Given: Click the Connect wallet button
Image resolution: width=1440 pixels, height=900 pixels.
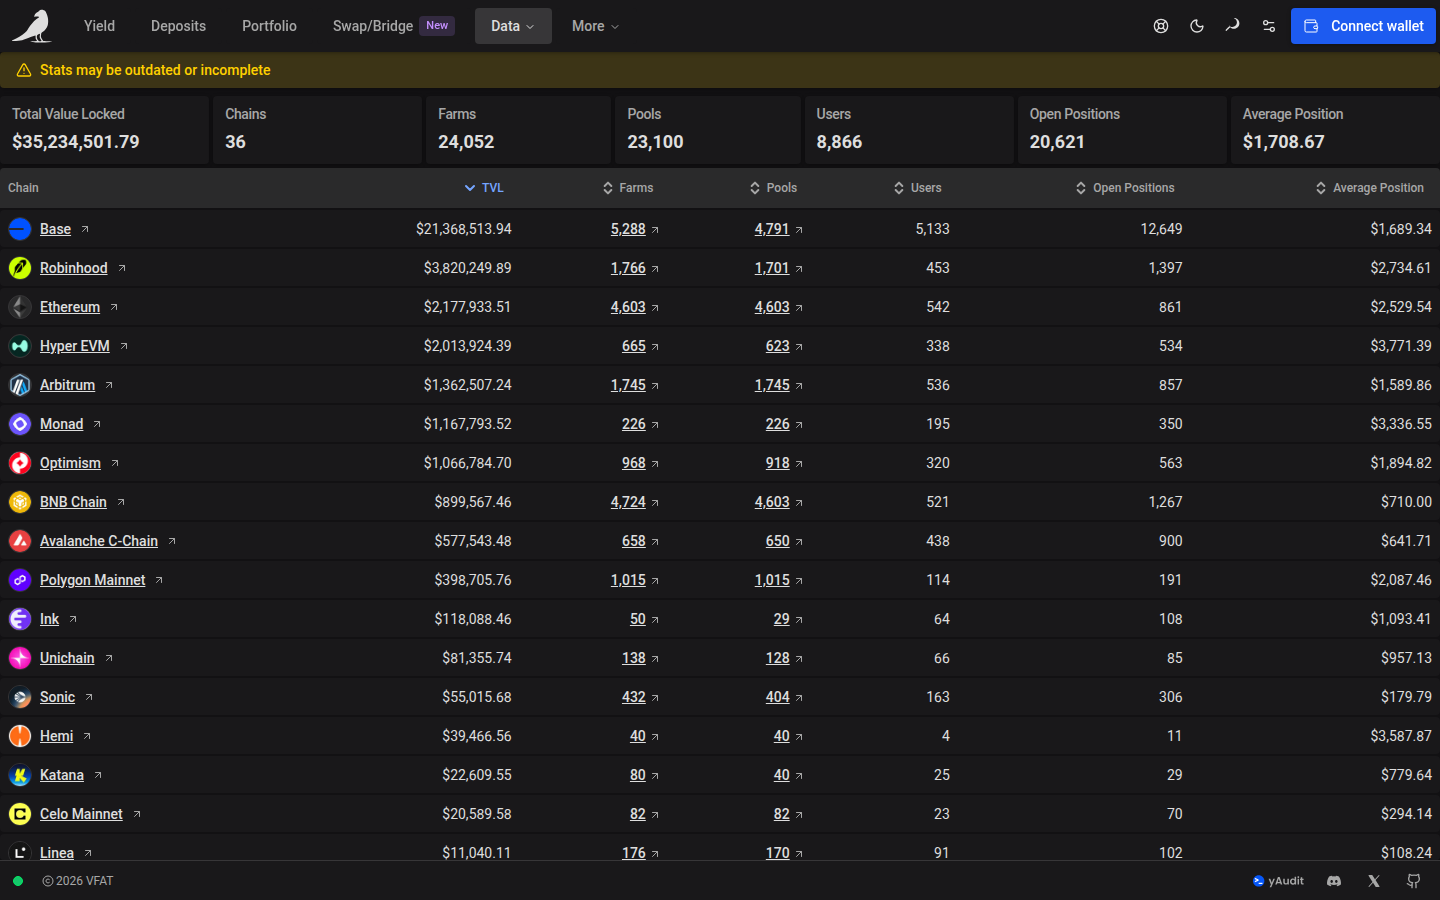Looking at the screenshot, I should [x=1363, y=26].
